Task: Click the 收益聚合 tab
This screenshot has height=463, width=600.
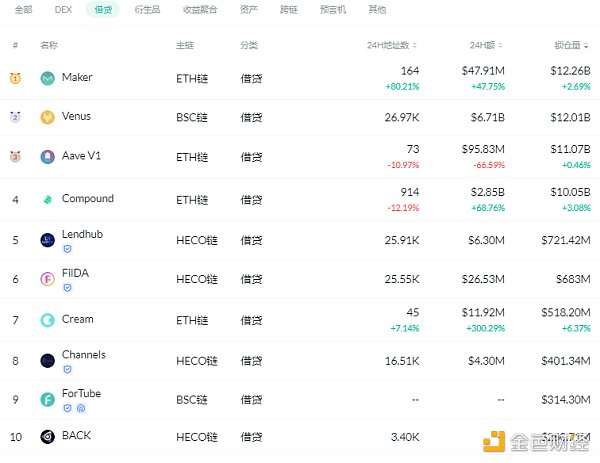Action: 197,10
